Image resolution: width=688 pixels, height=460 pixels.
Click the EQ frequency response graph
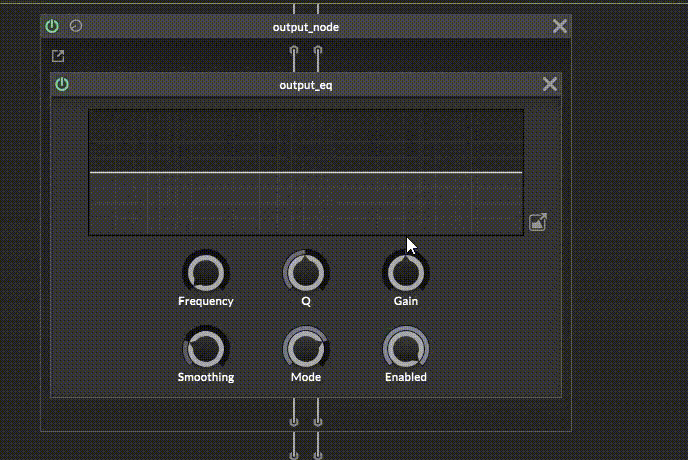pyautogui.click(x=305, y=172)
